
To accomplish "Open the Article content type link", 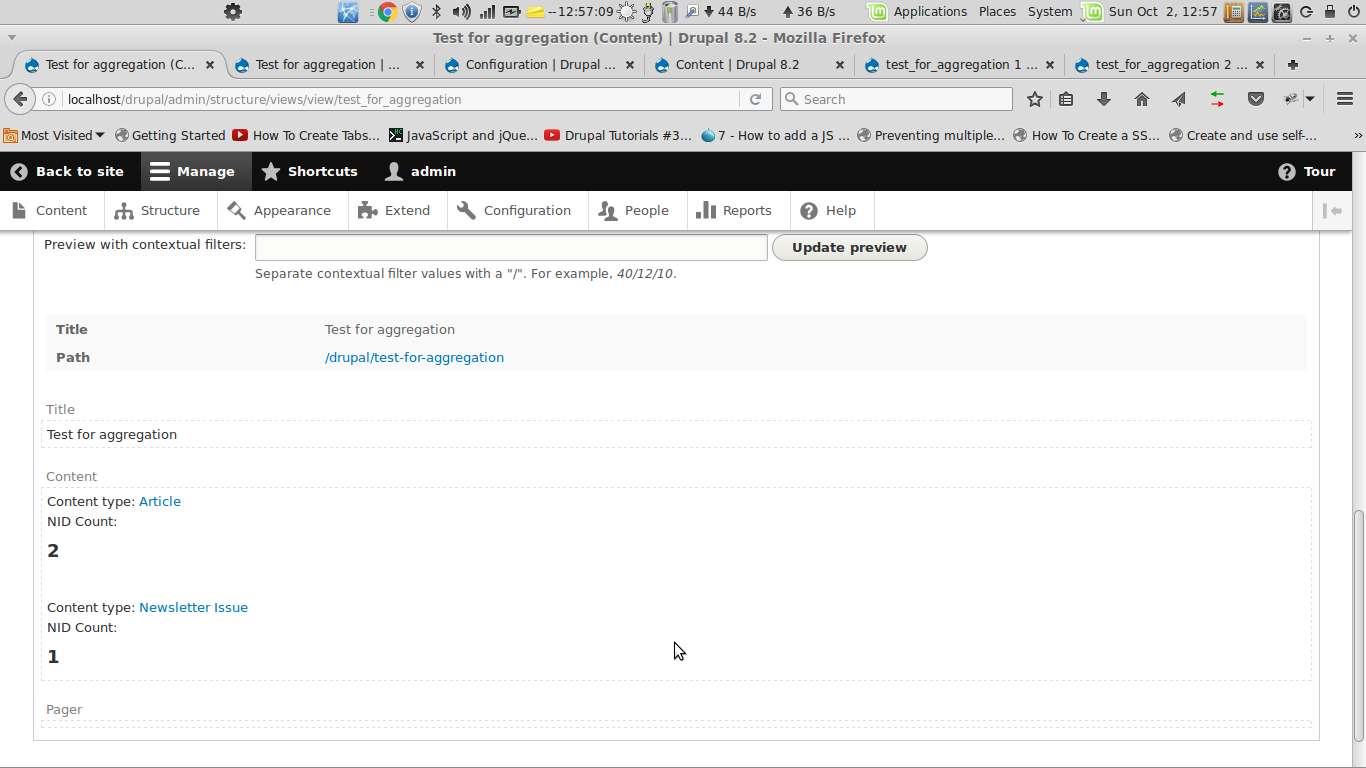I will click(x=159, y=501).
